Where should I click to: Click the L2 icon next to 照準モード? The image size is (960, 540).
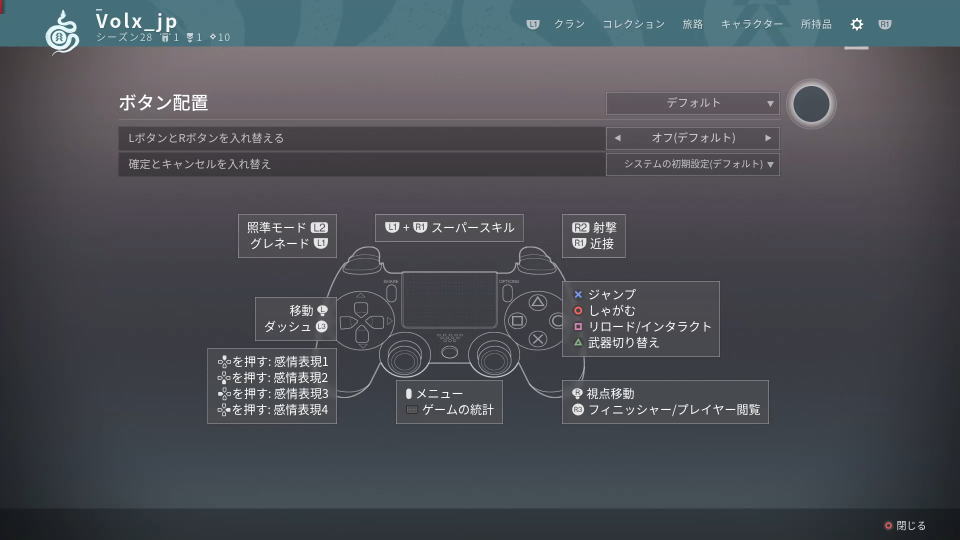320,228
